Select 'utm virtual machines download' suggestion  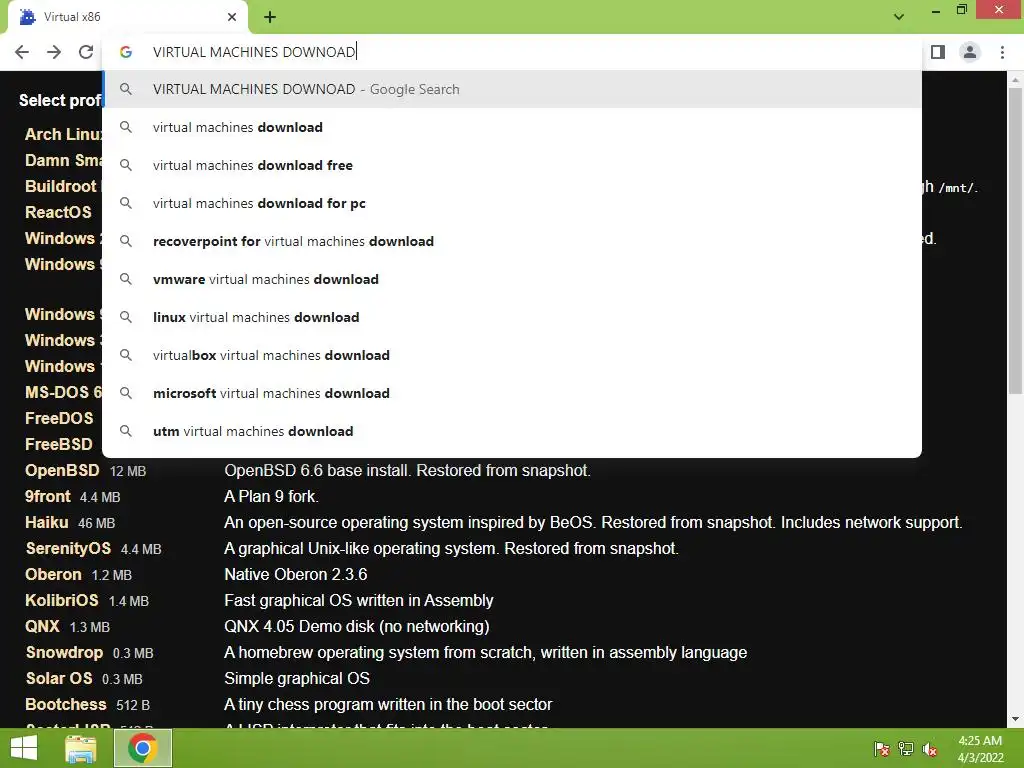tap(512, 431)
